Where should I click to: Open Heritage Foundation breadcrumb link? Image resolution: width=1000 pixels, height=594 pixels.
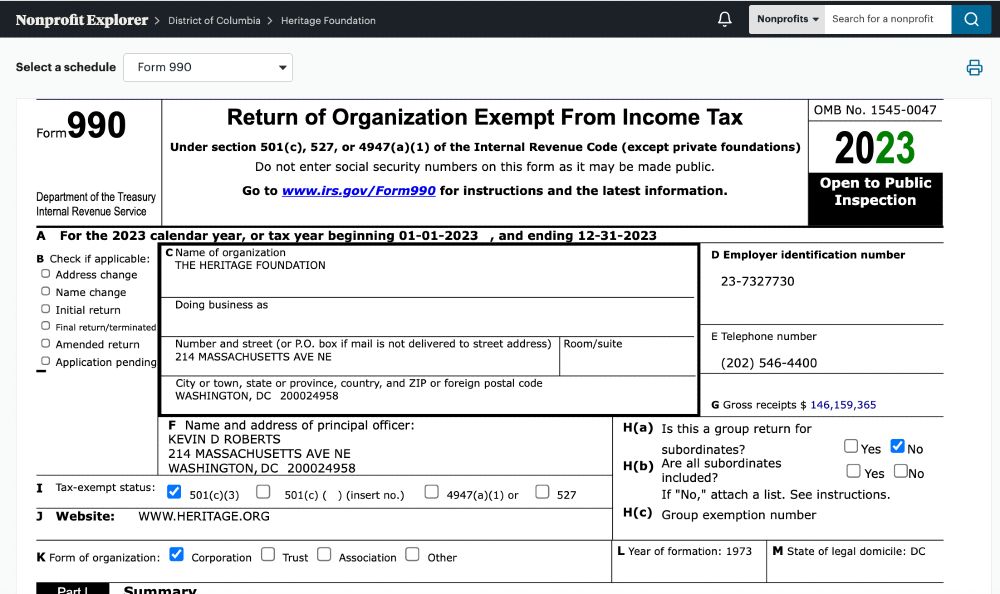(x=328, y=20)
